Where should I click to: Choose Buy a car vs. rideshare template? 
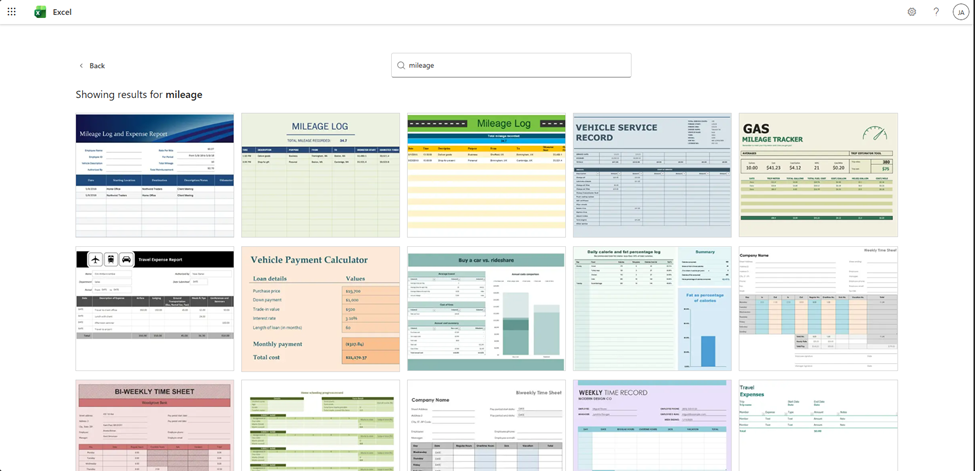[x=486, y=309]
